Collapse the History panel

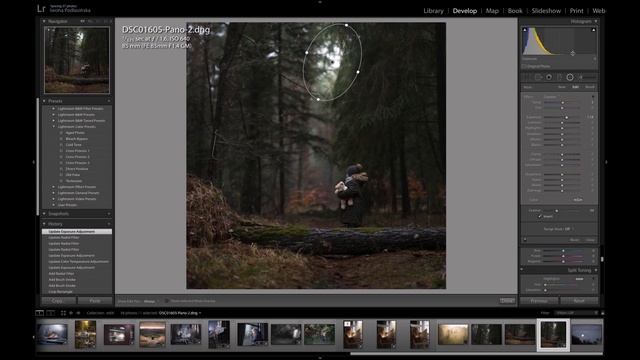[44, 224]
